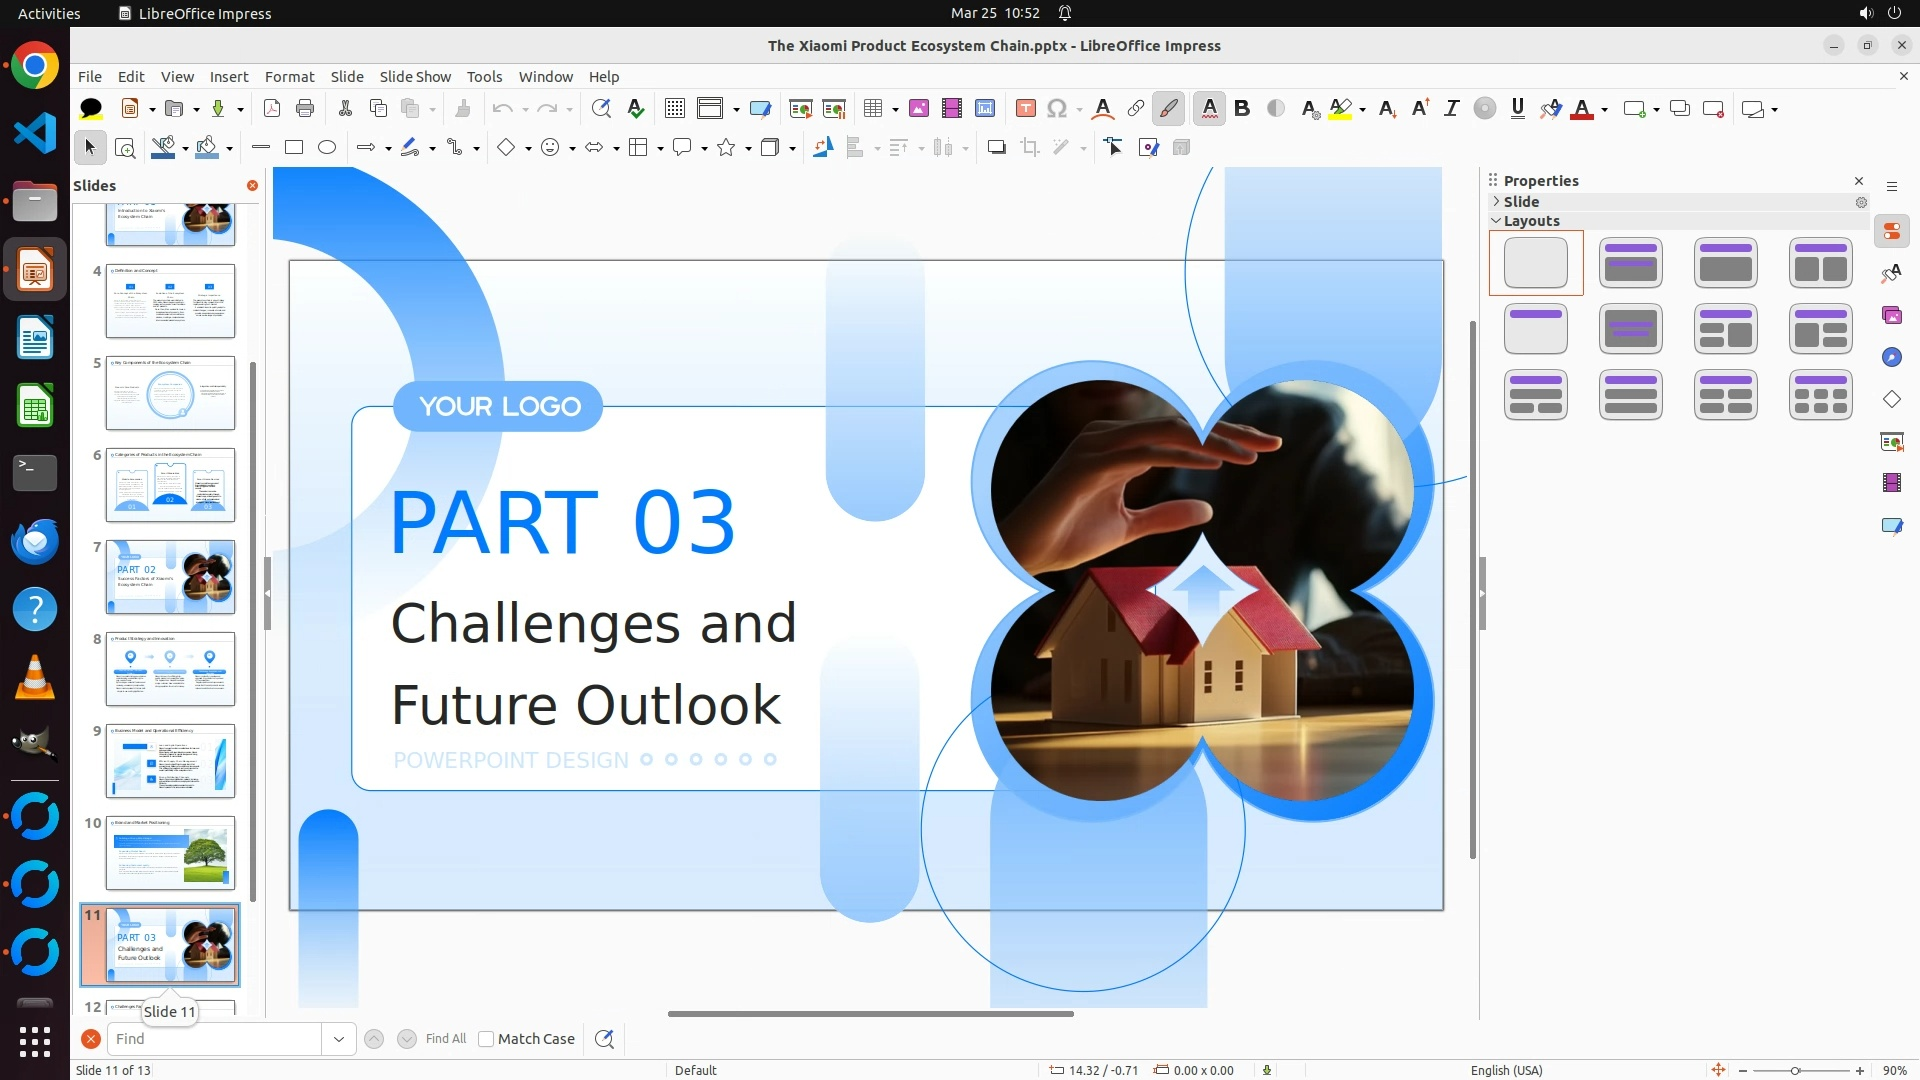Open the Print icon in toolbar
This screenshot has width=1920, height=1080.
pyautogui.click(x=305, y=109)
